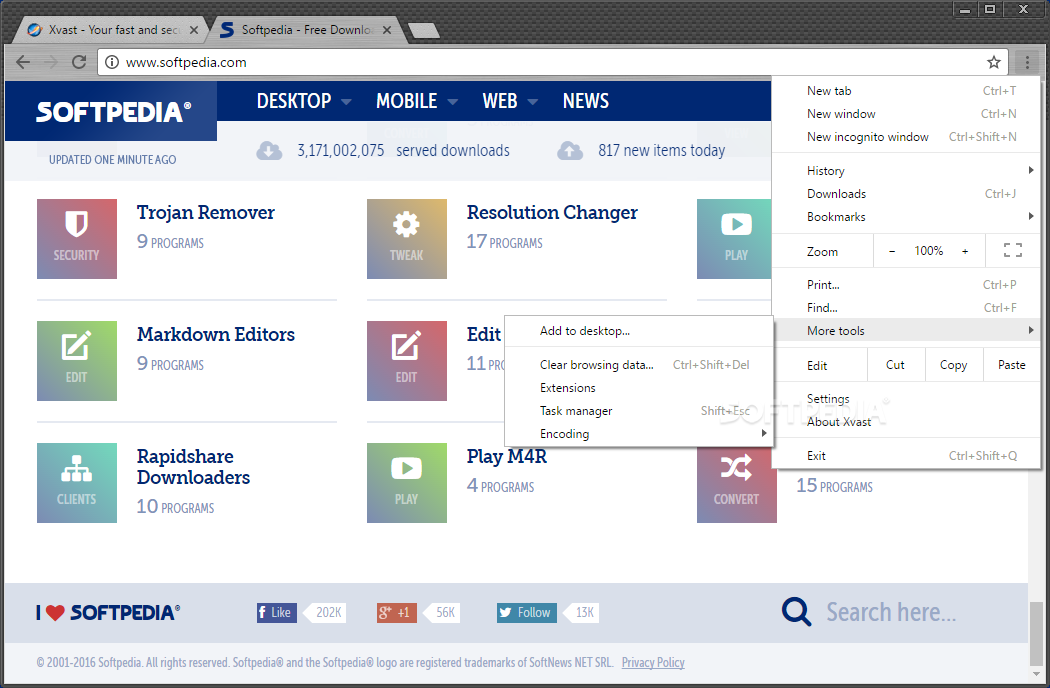Open Rapidshare Downloaders link
The width and height of the screenshot is (1050, 688).
click(194, 467)
